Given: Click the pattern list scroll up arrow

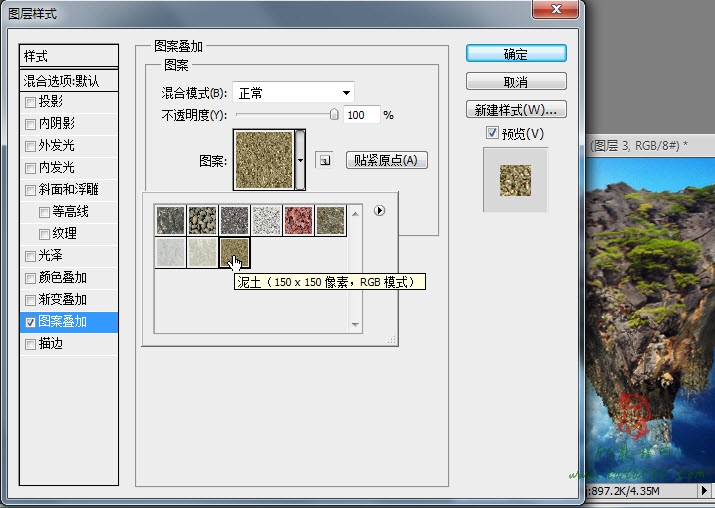Looking at the screenshot, I should click(x=355, y=214).
